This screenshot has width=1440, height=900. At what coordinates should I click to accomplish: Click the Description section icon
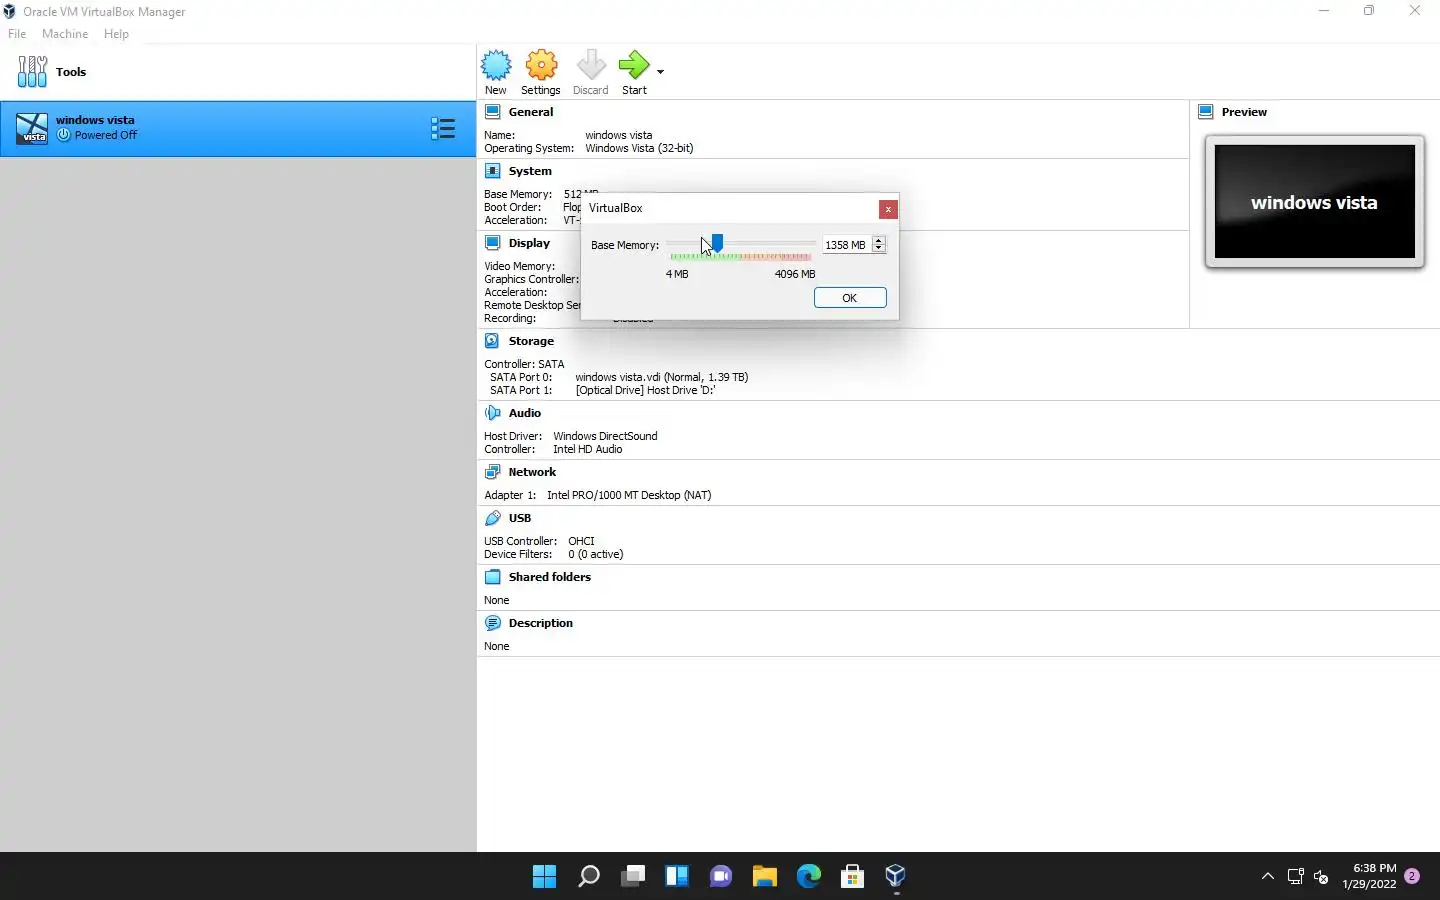click(493, 623)
